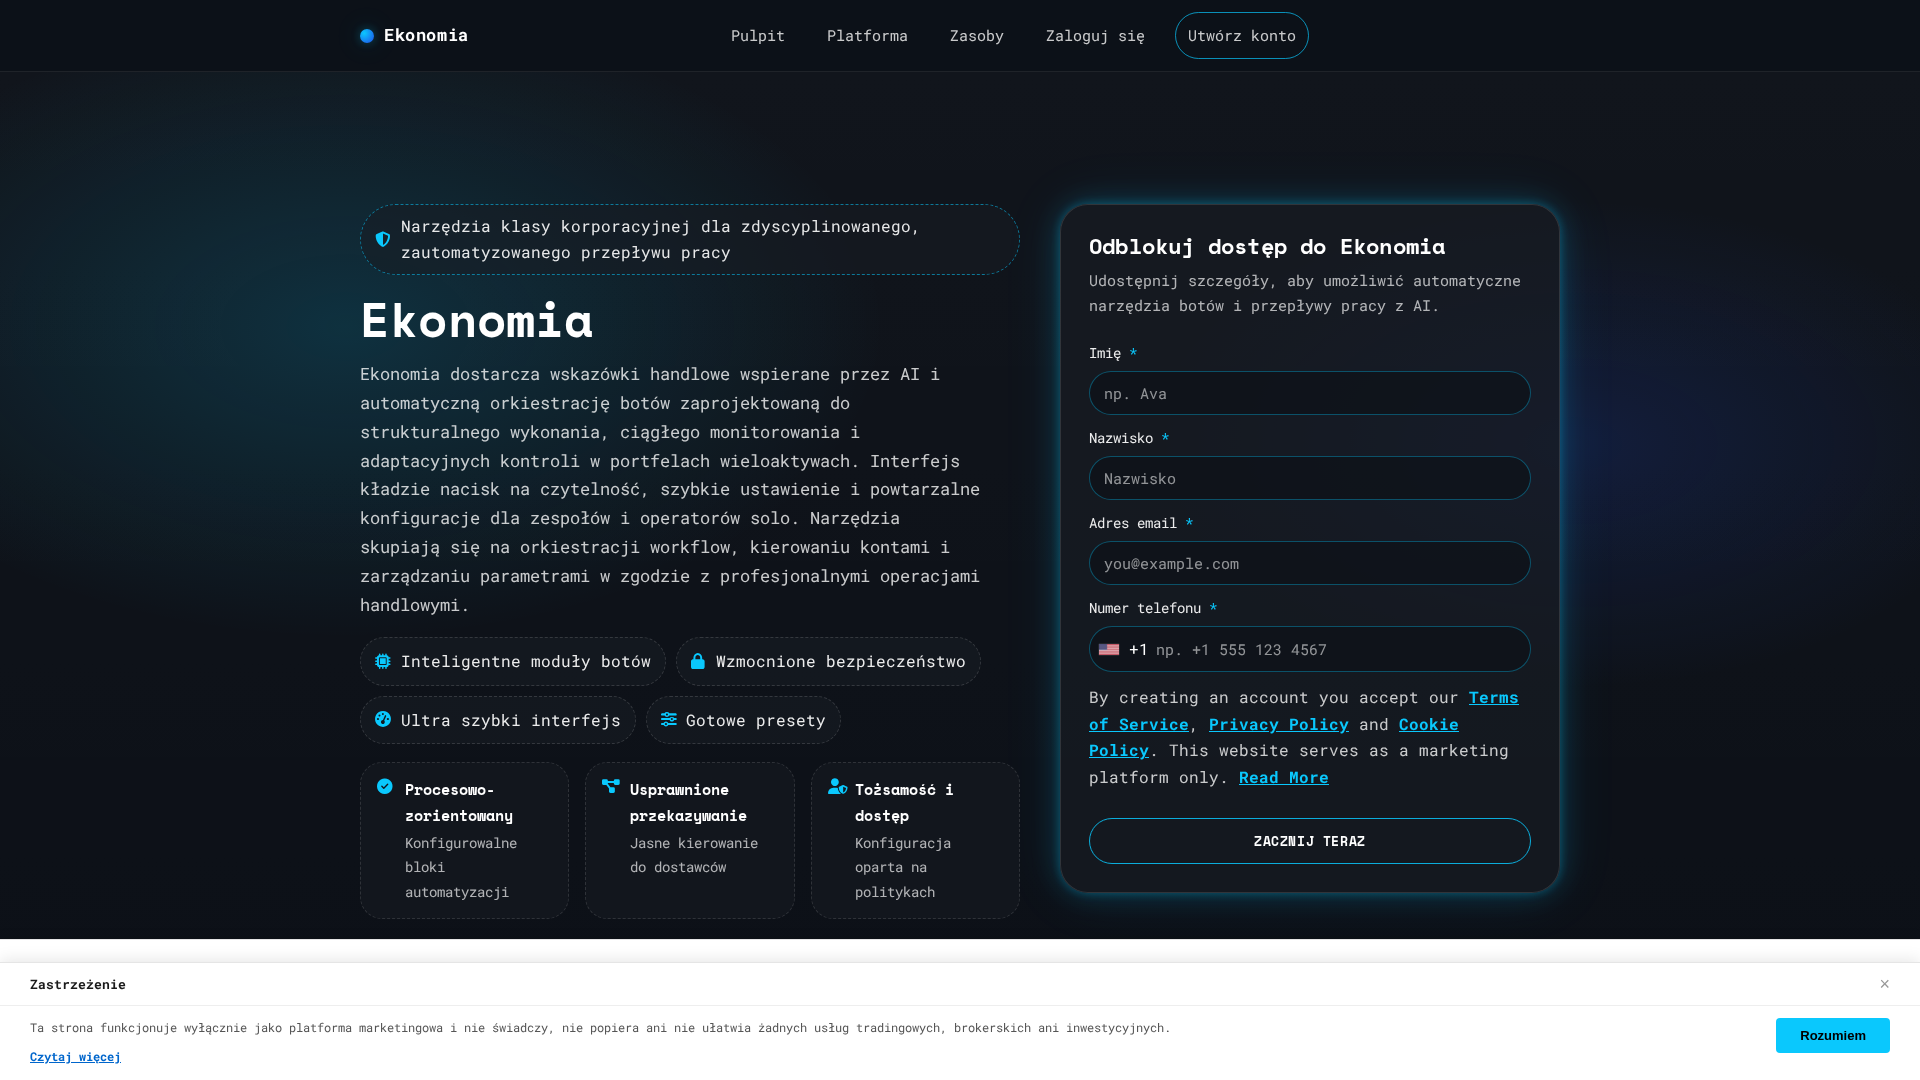Select the Ultra szybki interfejs chip
Viewport: 1920px width, 1080px height.
click(x=498, y=720)
